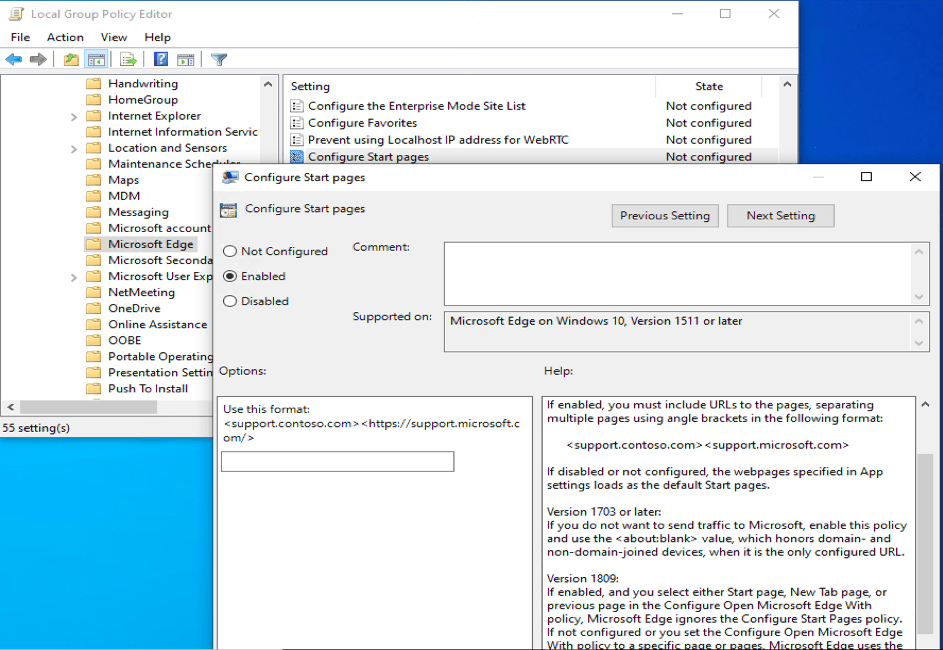This screenshot has height=650, width=943.
Task: Click the NetMeeting folder icon
Action: [x=93, y=292]
